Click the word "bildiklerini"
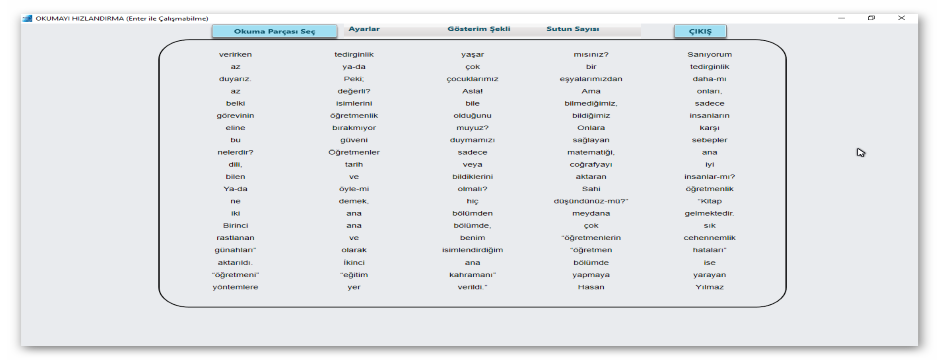This screenshot has width=940, height=360. click(472, 177)
